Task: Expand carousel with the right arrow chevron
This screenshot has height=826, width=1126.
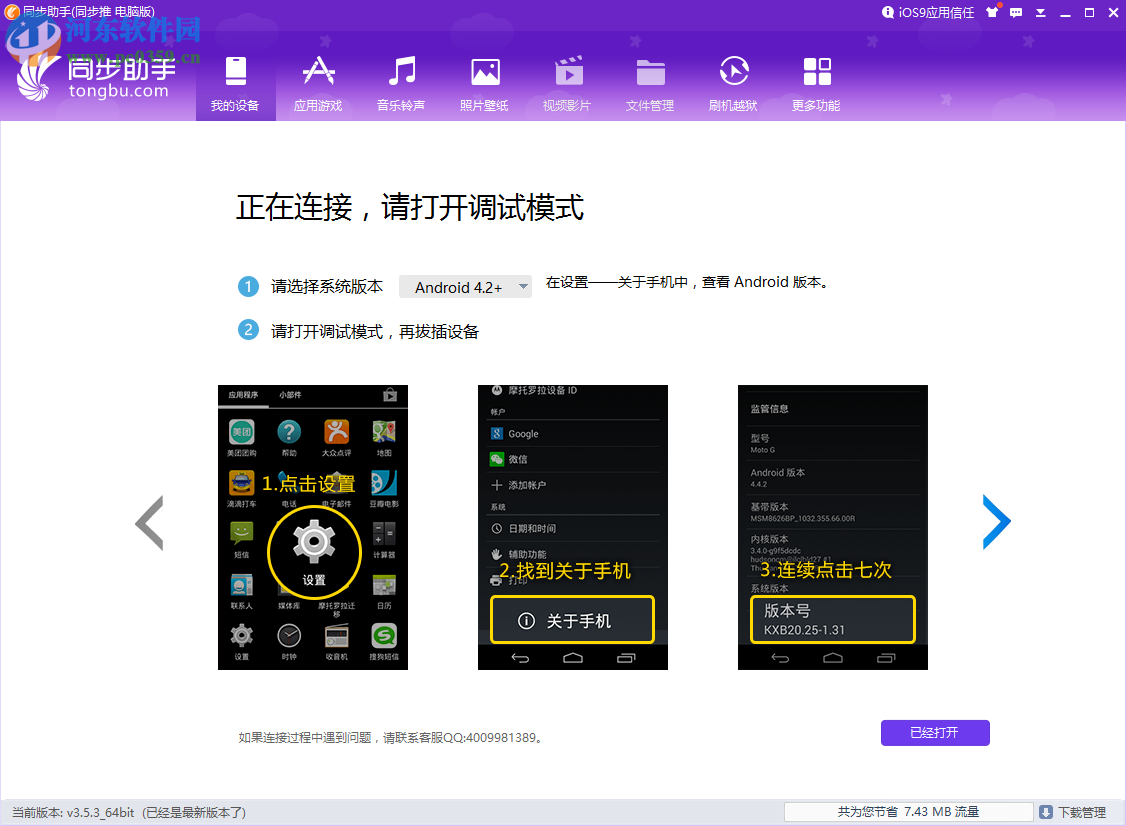Action: click(996, 522)
